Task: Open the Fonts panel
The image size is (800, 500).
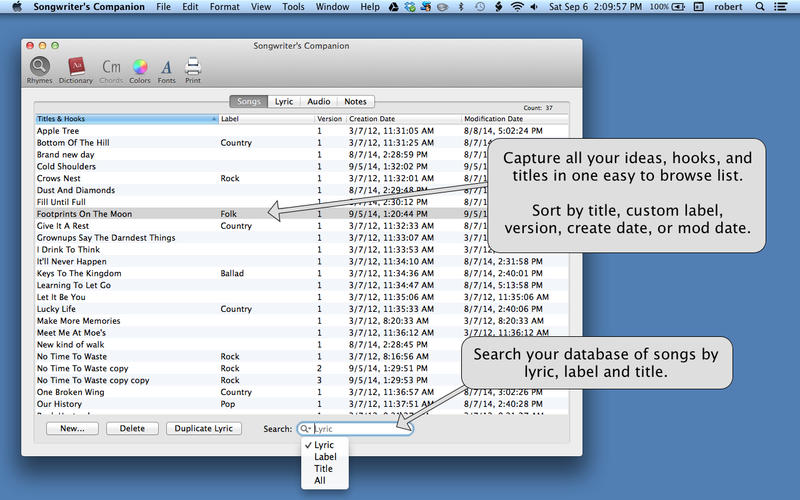Action: (x=166, y=68)
